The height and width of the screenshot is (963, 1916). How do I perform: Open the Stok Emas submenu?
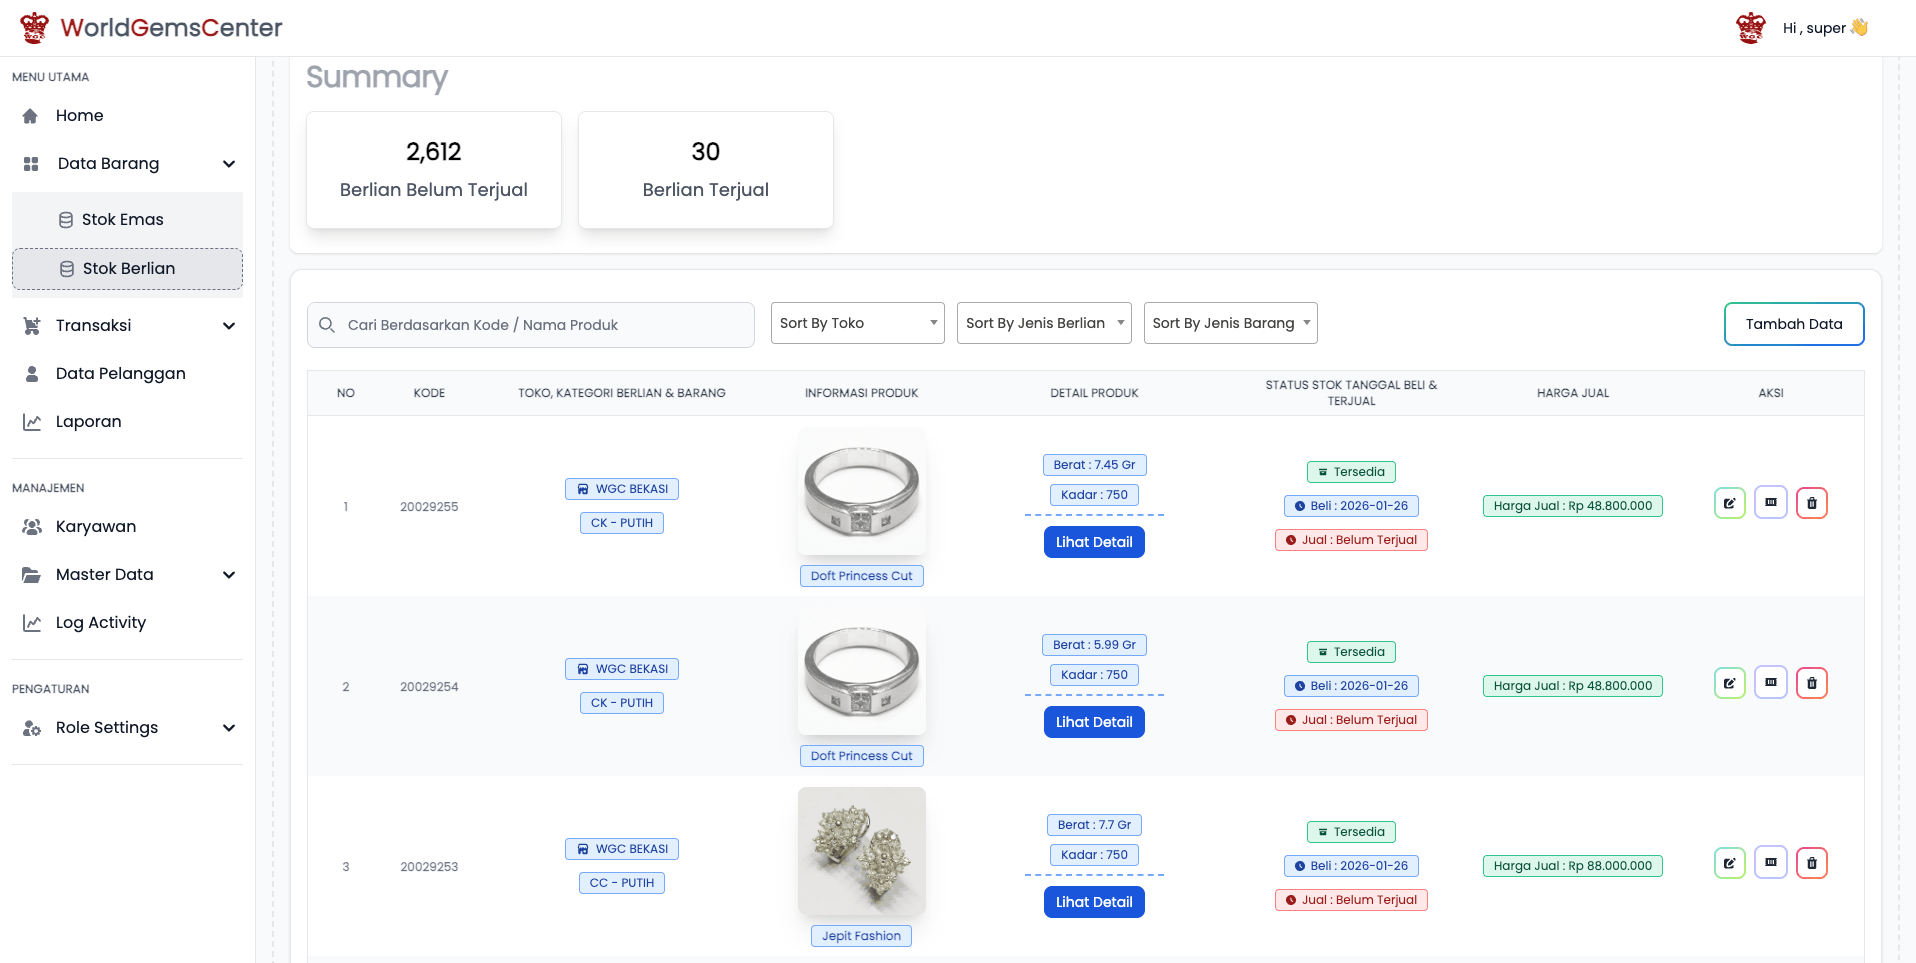pyautogui.click(x=127, y=220)
